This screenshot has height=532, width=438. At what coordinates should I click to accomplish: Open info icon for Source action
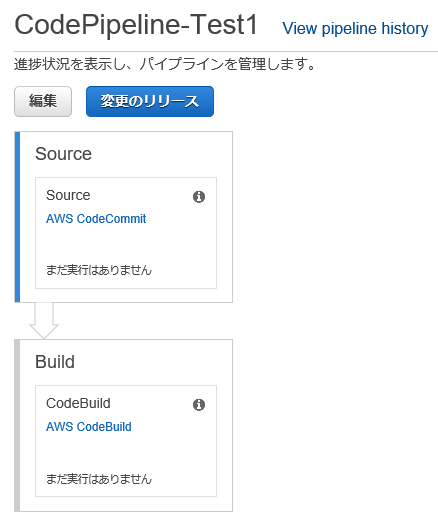199,197
